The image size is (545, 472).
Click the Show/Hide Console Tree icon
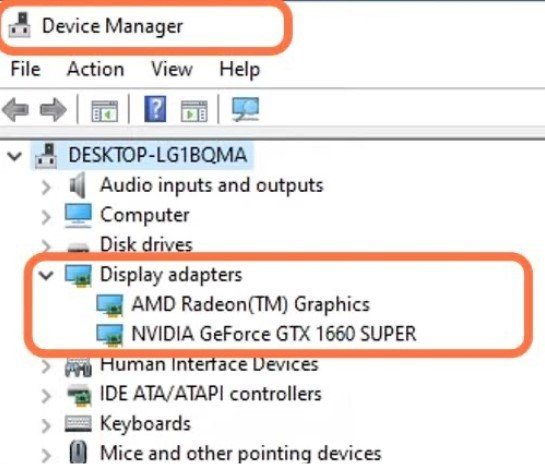(x=104, y=111)
